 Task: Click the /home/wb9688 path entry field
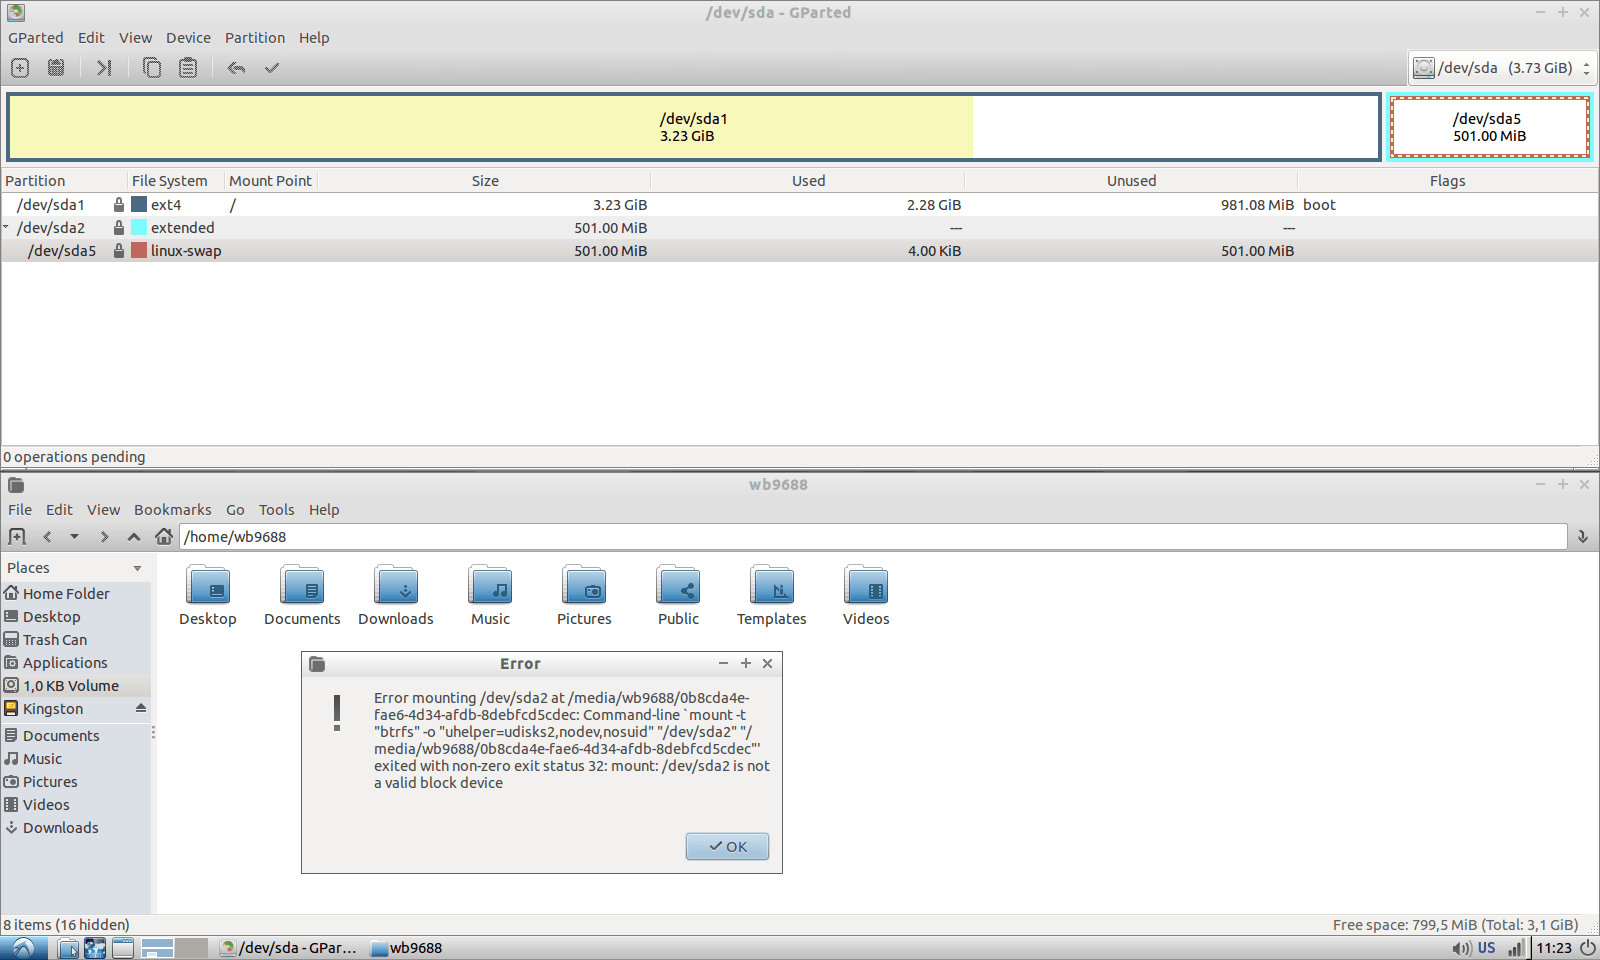point(873,537)
